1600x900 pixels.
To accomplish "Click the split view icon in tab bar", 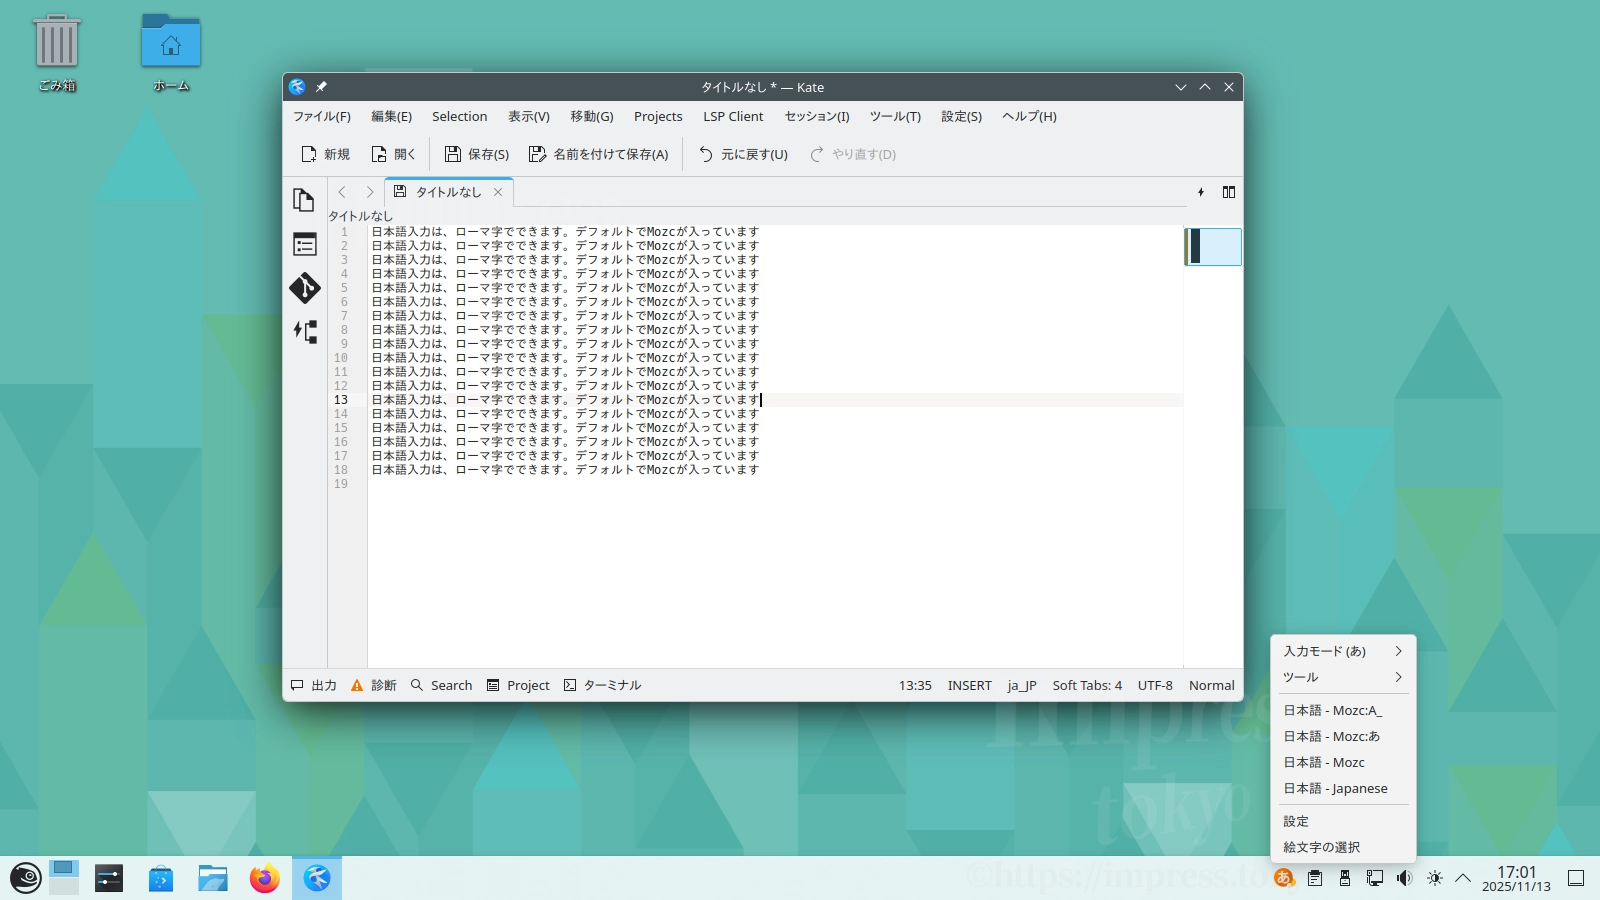I will [x=1229, y=192].
